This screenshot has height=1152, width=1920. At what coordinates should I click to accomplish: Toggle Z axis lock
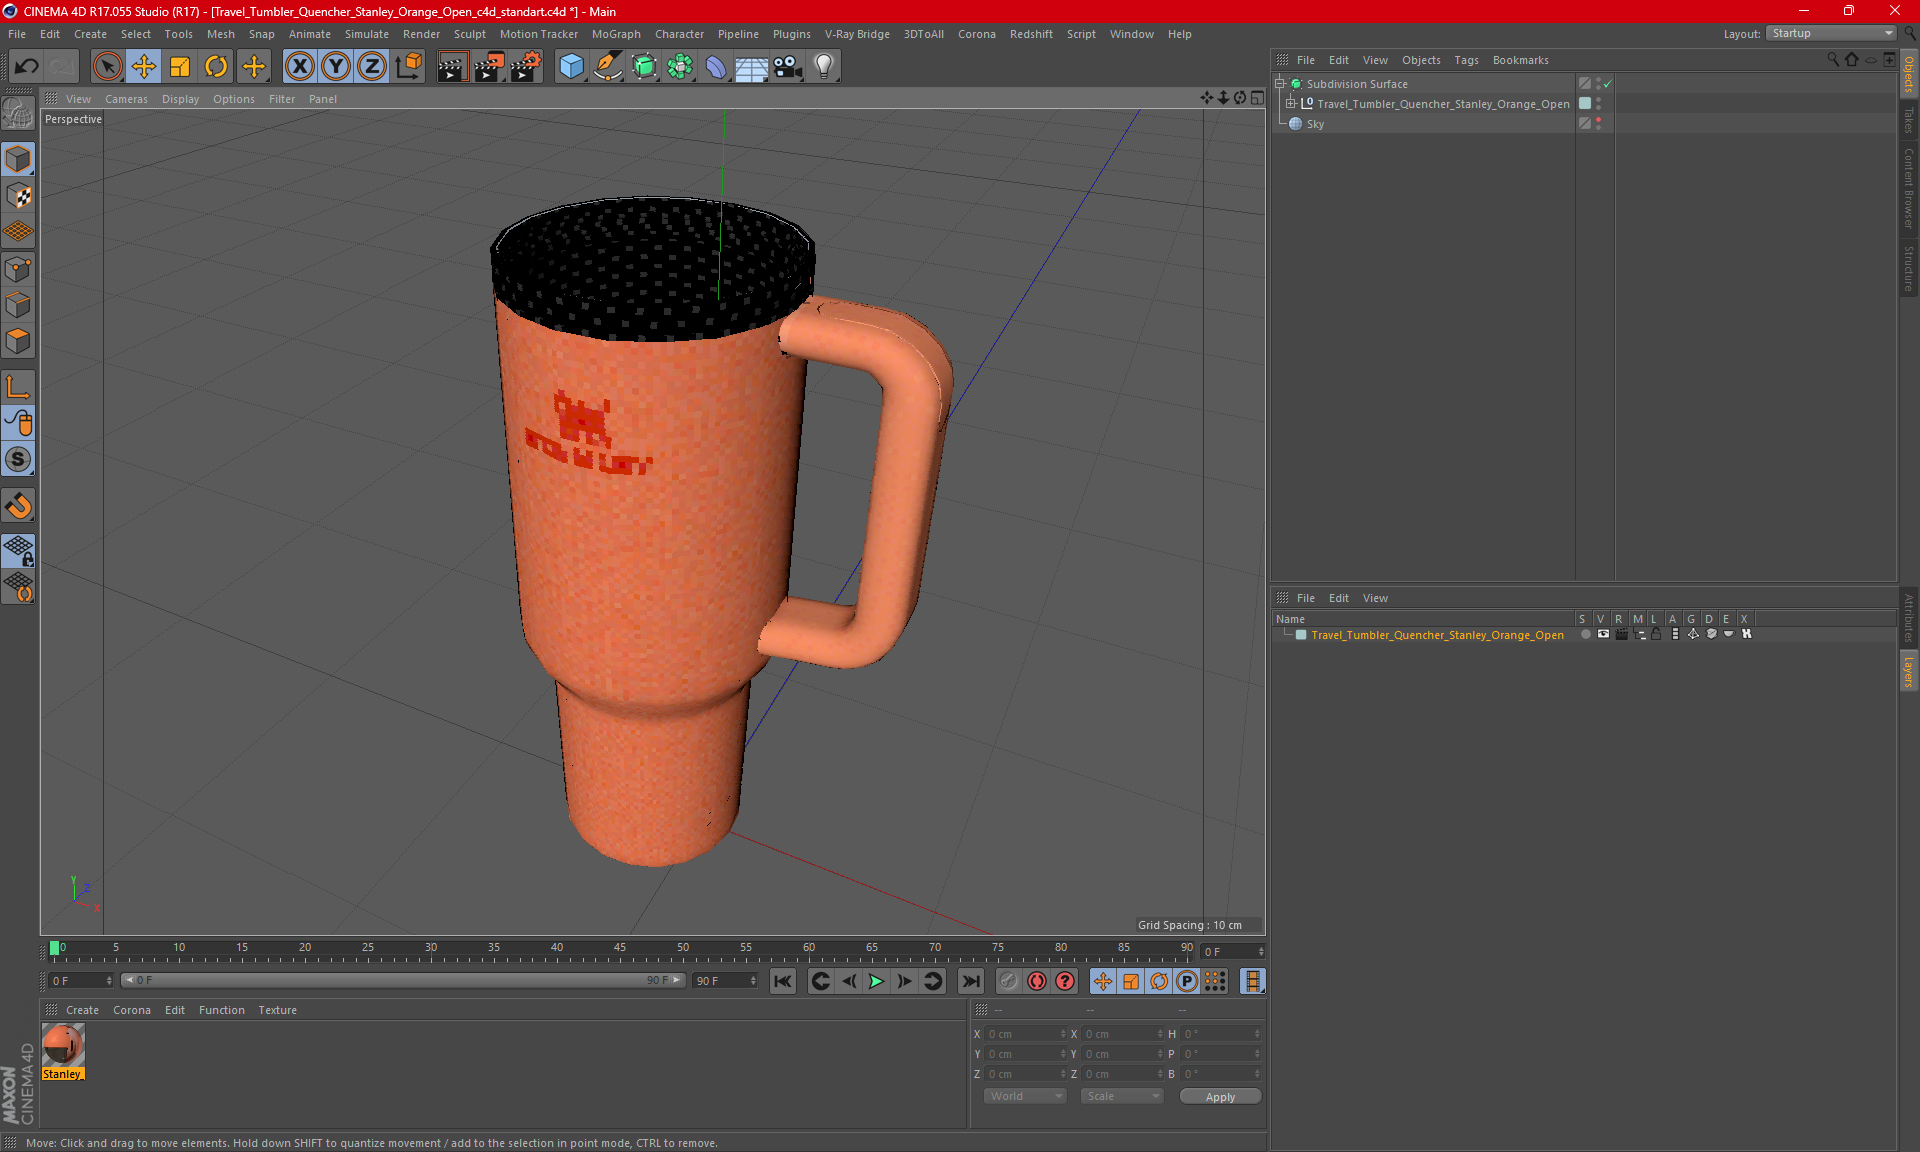pos(372,66)
